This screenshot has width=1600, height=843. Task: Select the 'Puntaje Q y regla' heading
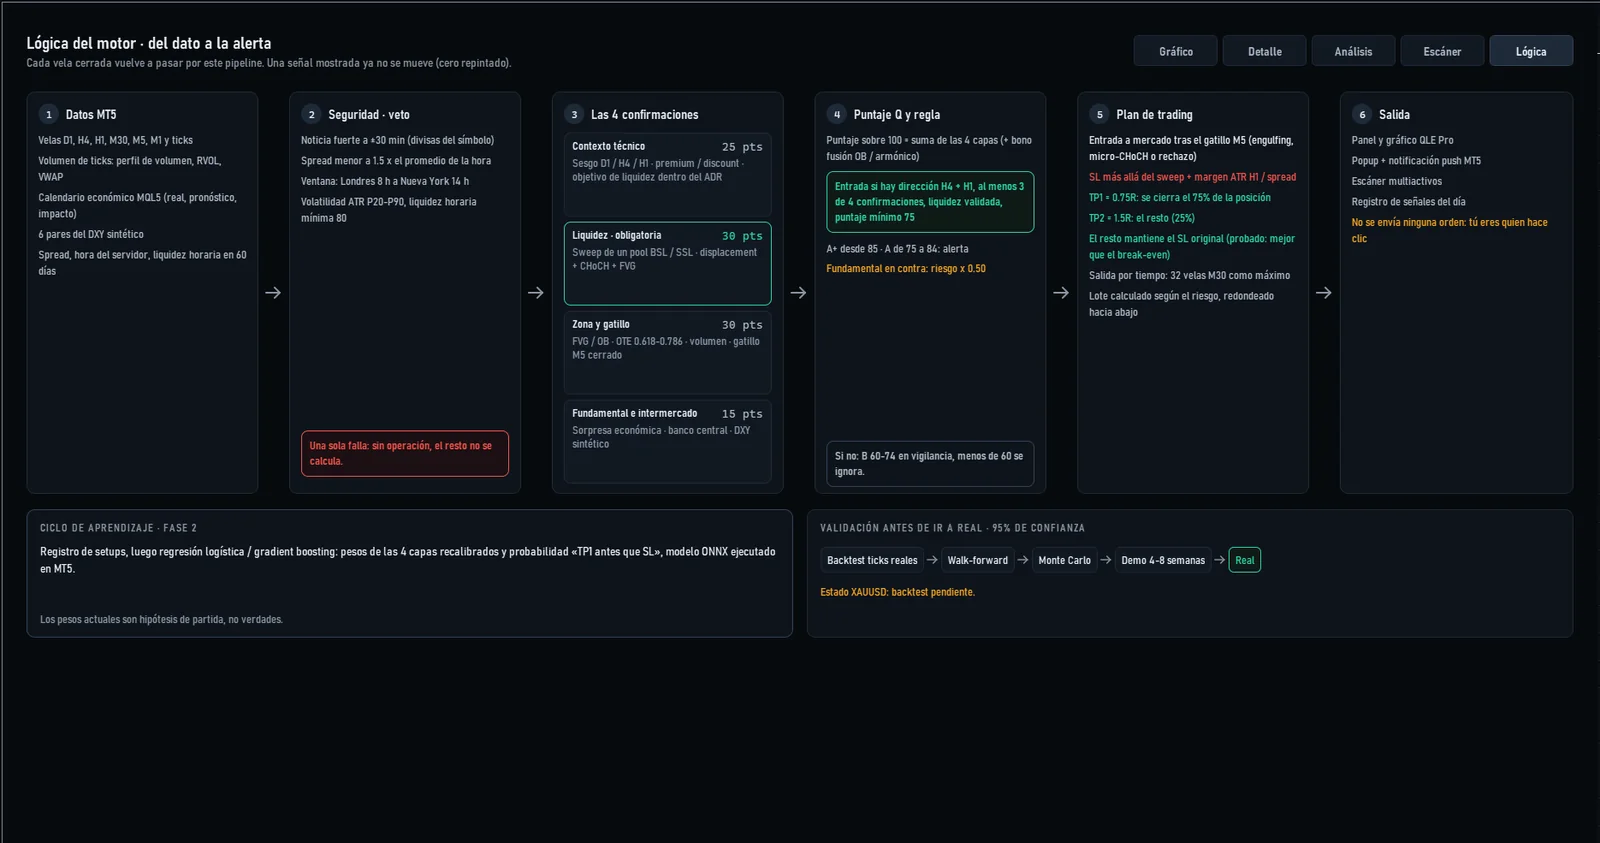click(897, 115)
